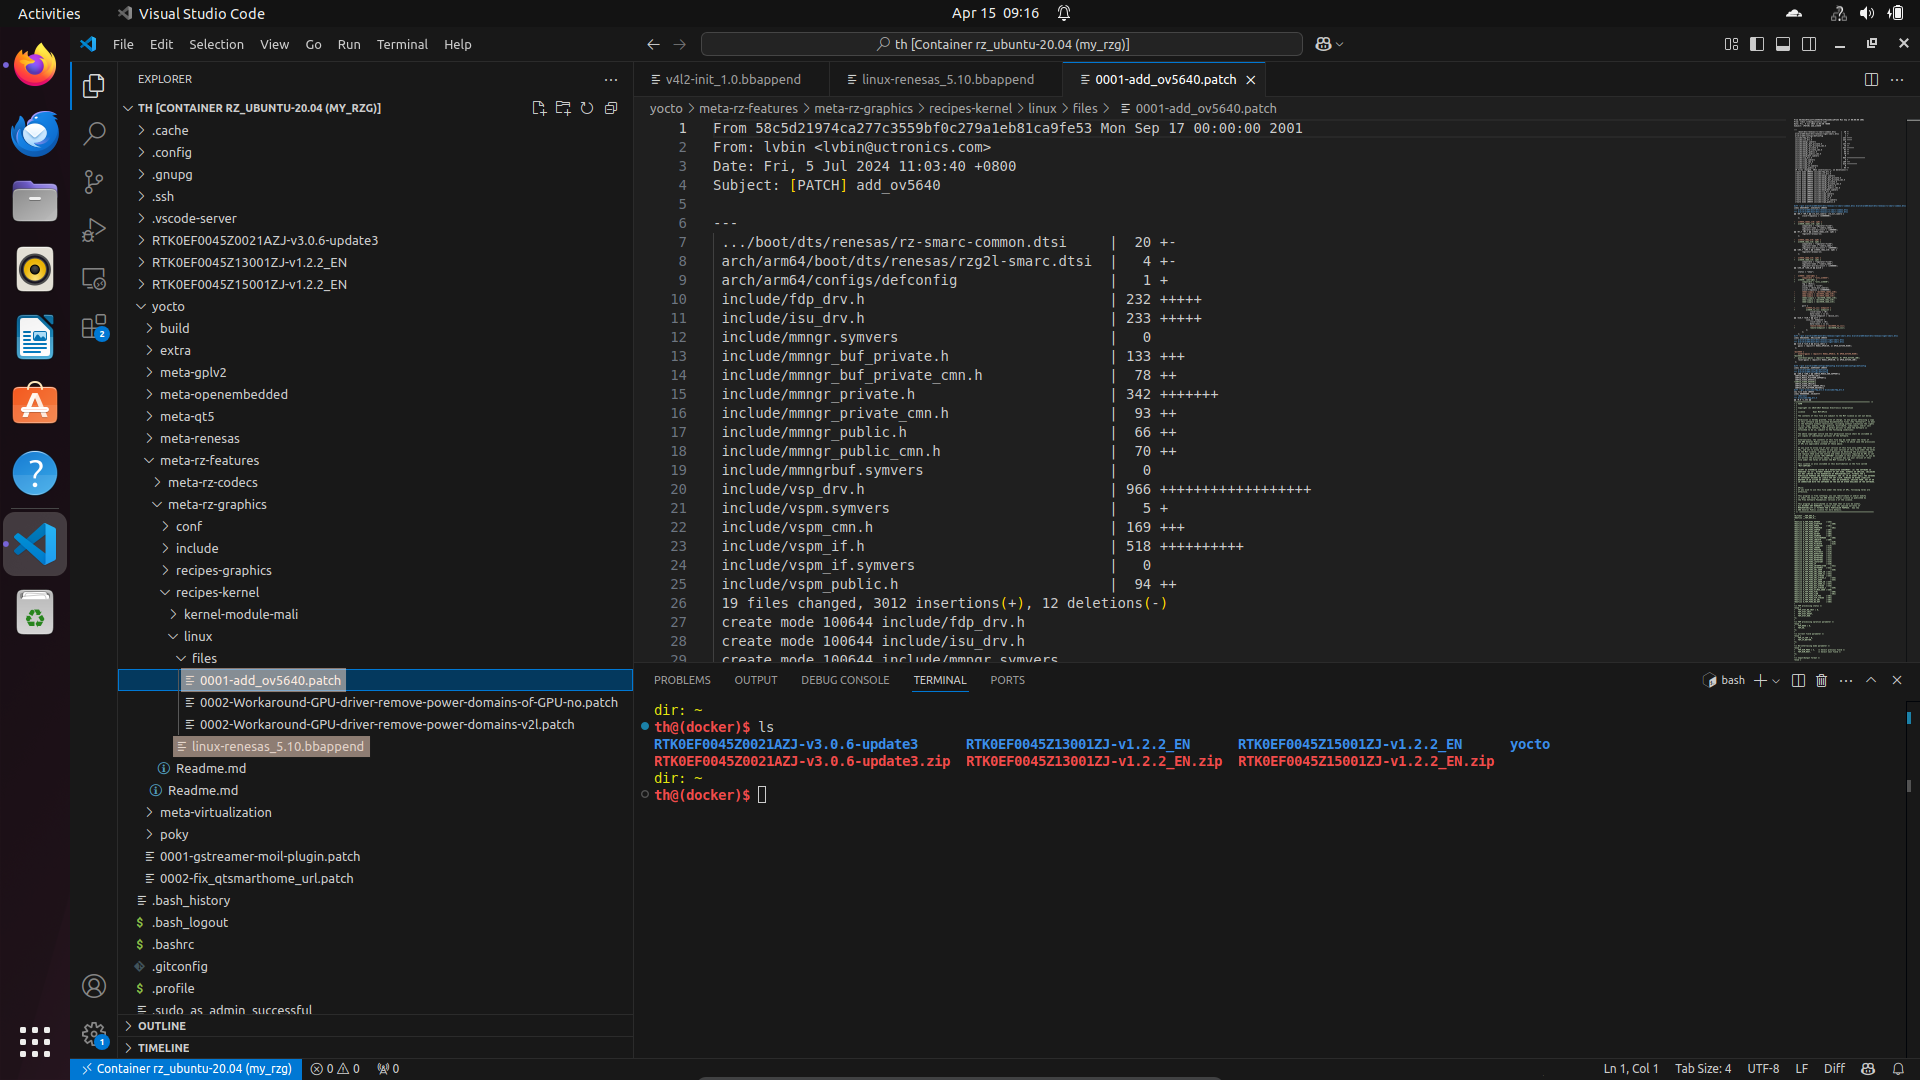This screenshot has width=1920, height=1080.
Task: Switch to the DEBUG CONSOLE tab
Action: [x=845, y=680]
